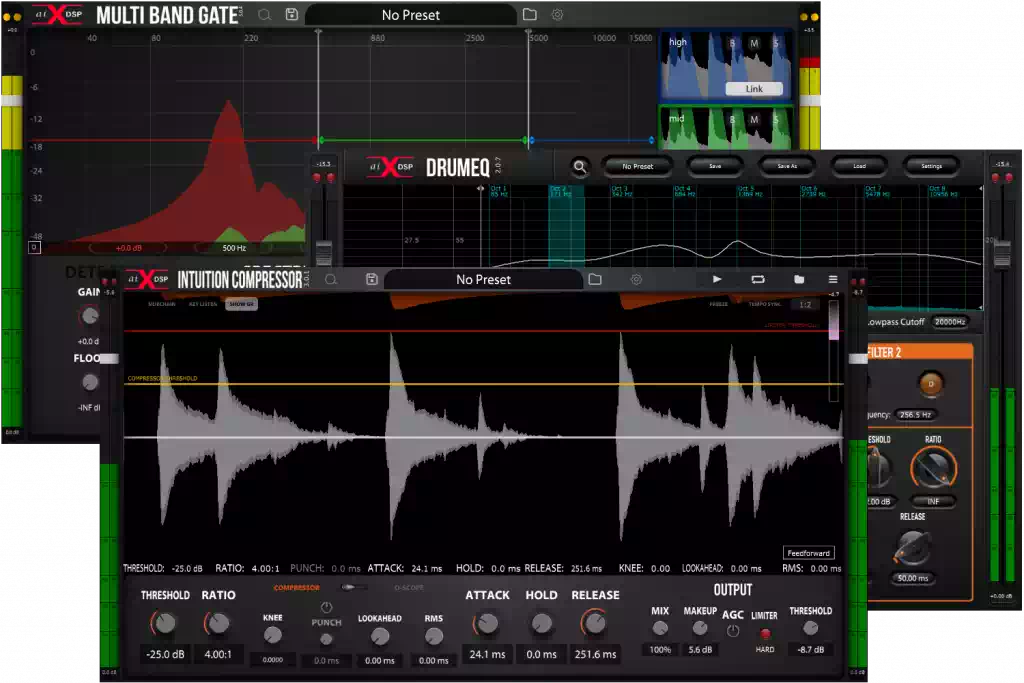Click the Mix knob
This screenshot has height=683, width=1024.
point(660,628)
